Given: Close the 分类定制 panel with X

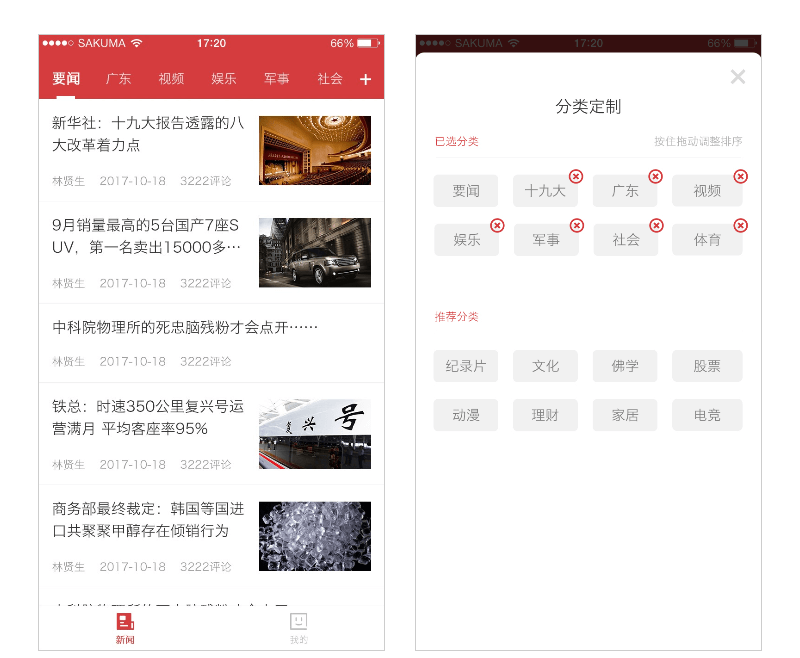Looking at the screenshot, I should 738,77.
